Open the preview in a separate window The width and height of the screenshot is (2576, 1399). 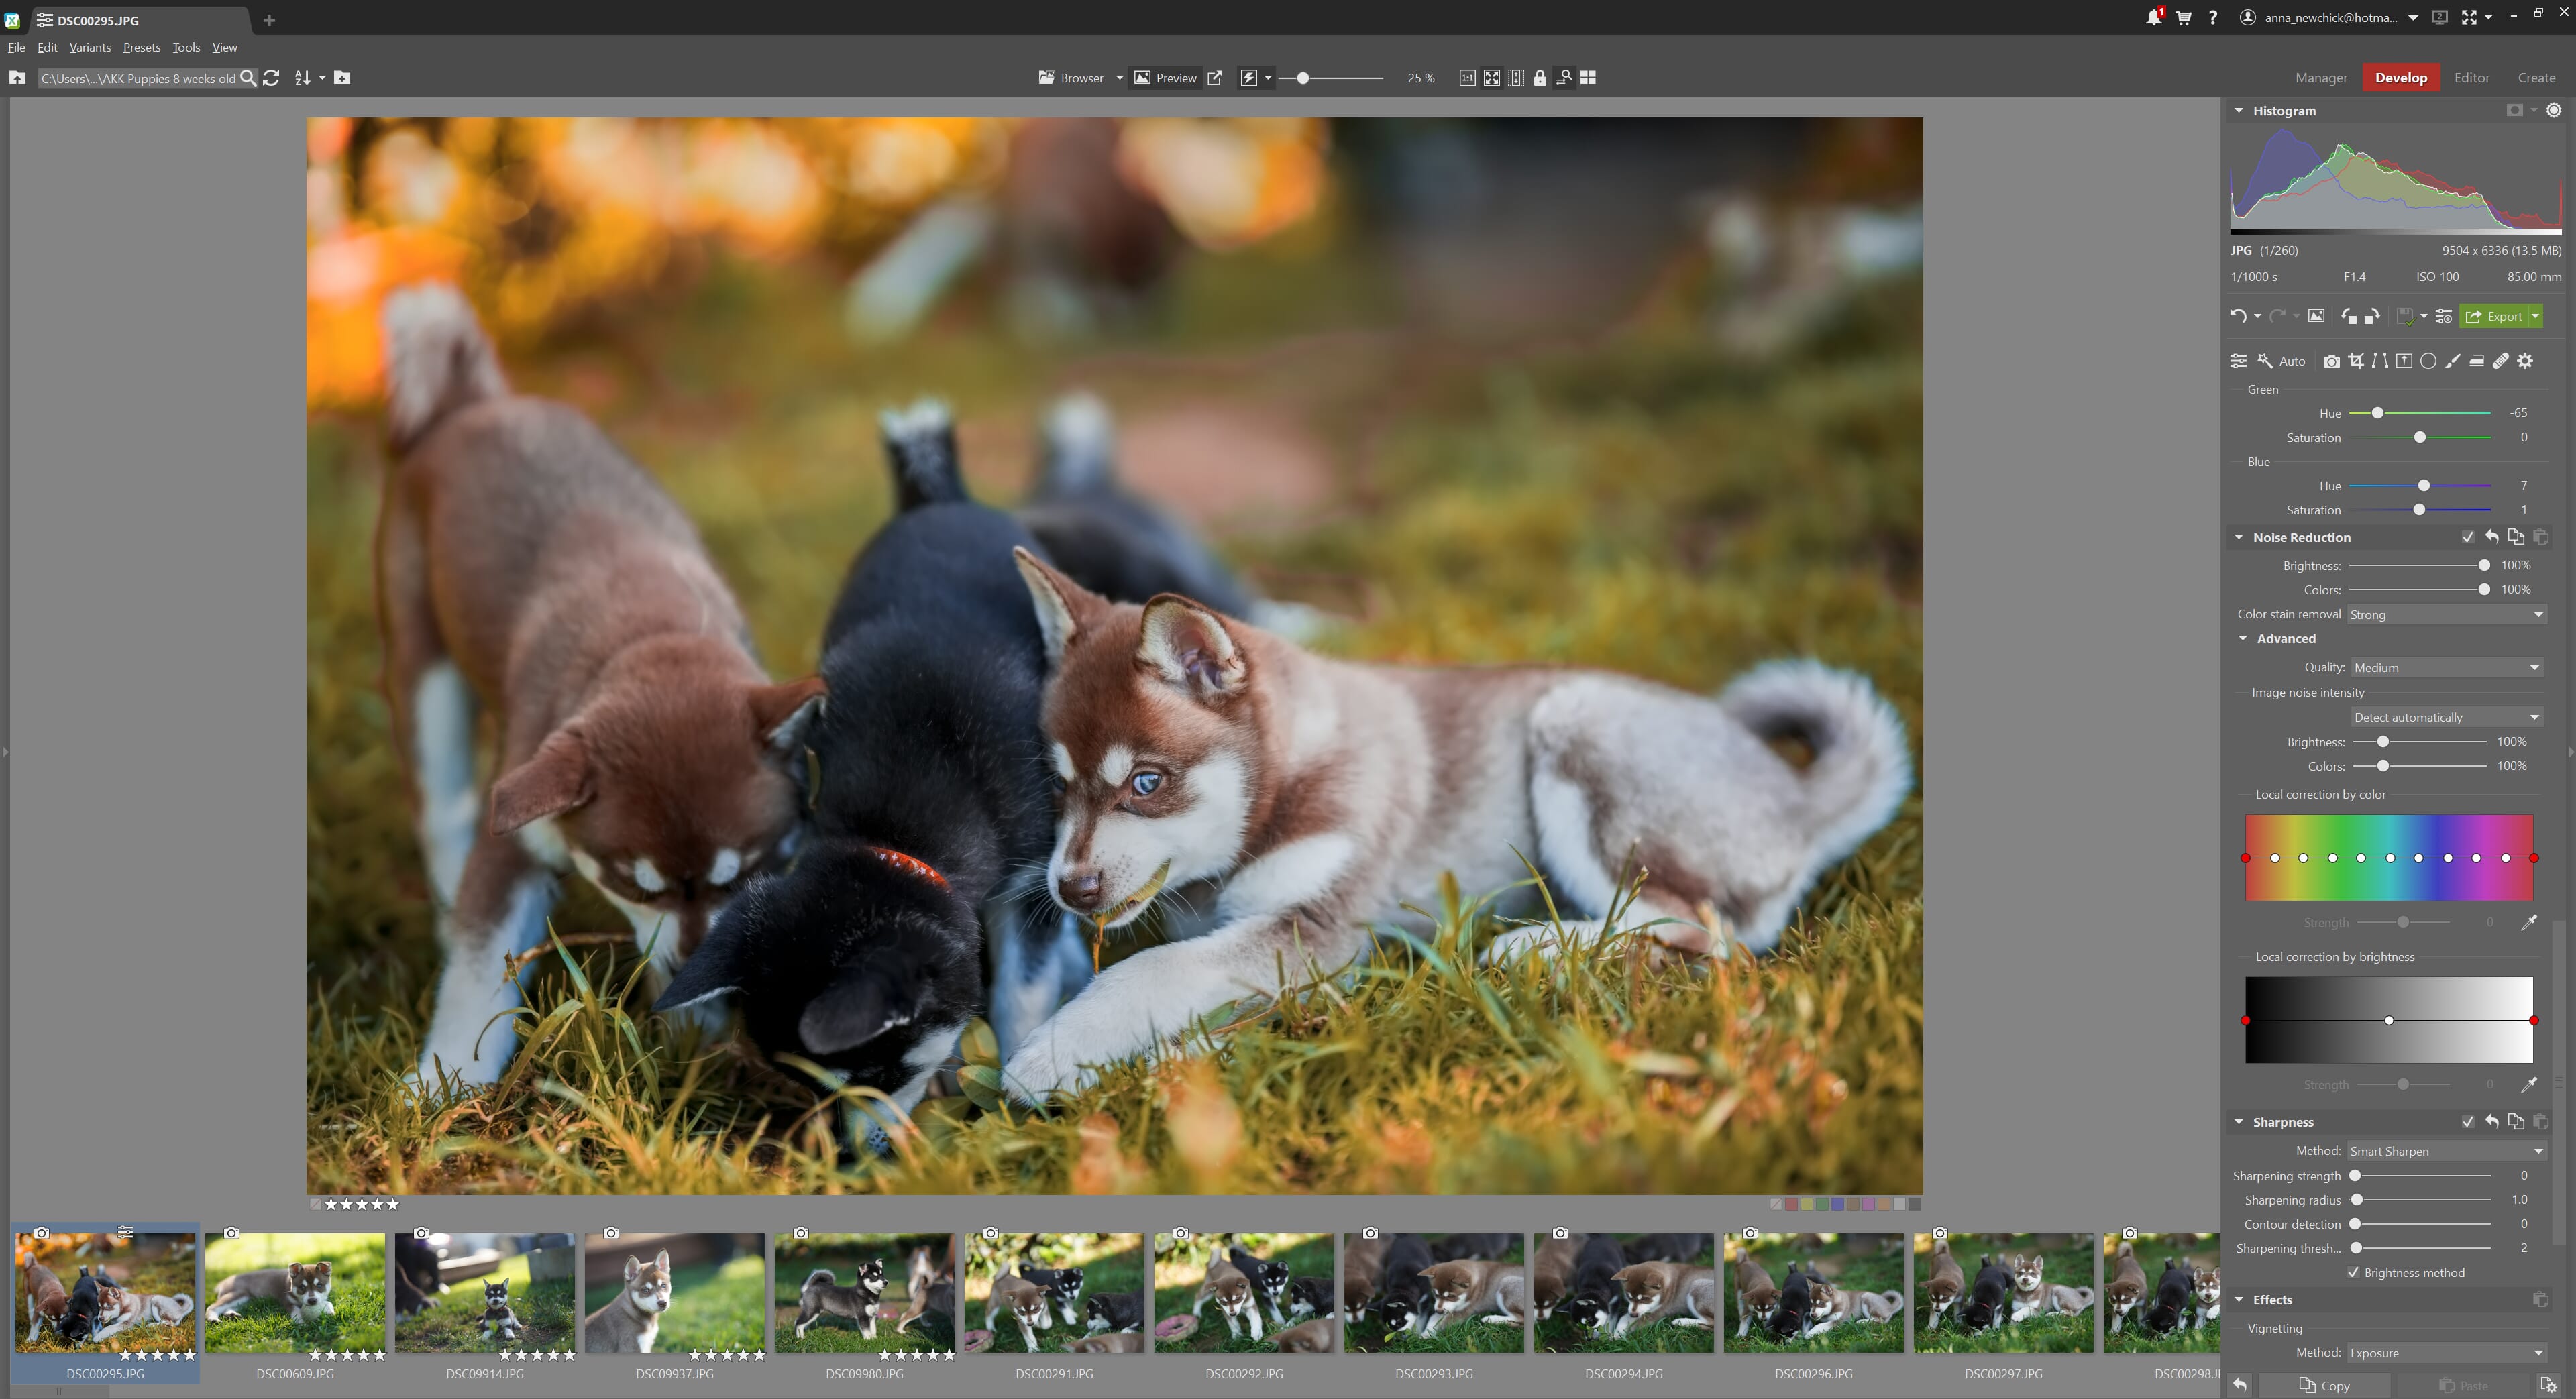[1214, 78]
